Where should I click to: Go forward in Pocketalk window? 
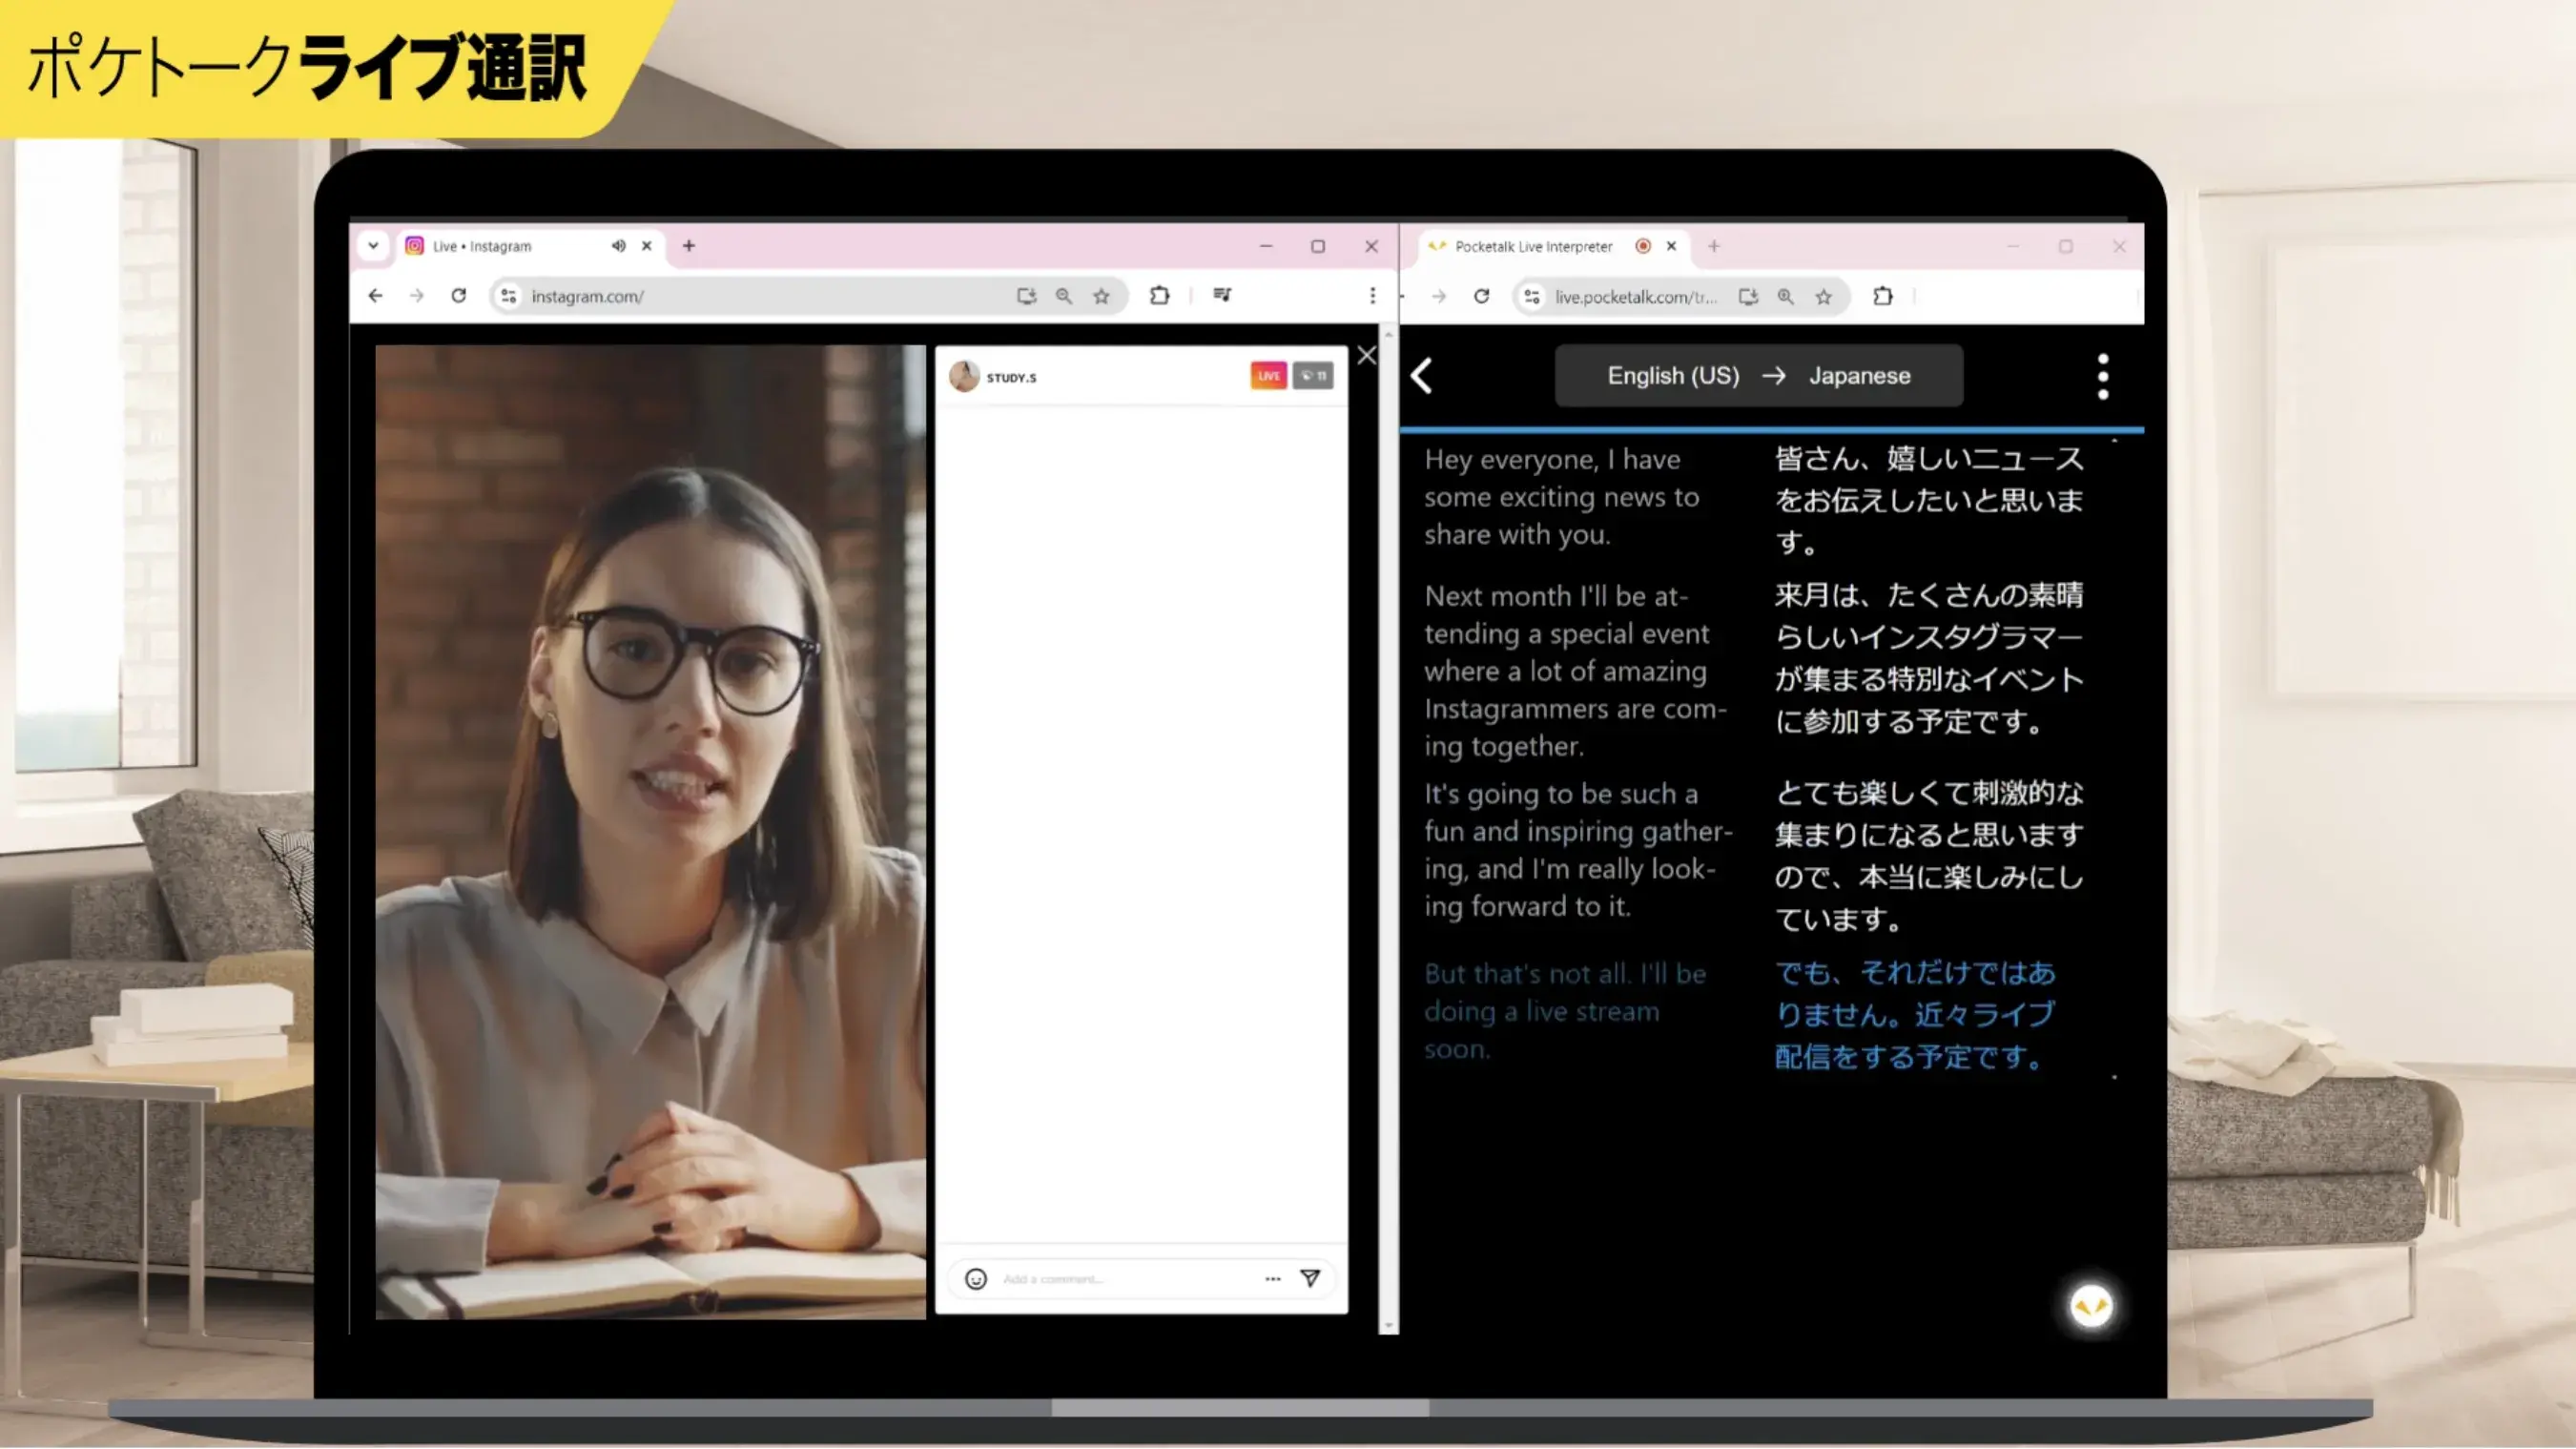tap(1439, 296)
